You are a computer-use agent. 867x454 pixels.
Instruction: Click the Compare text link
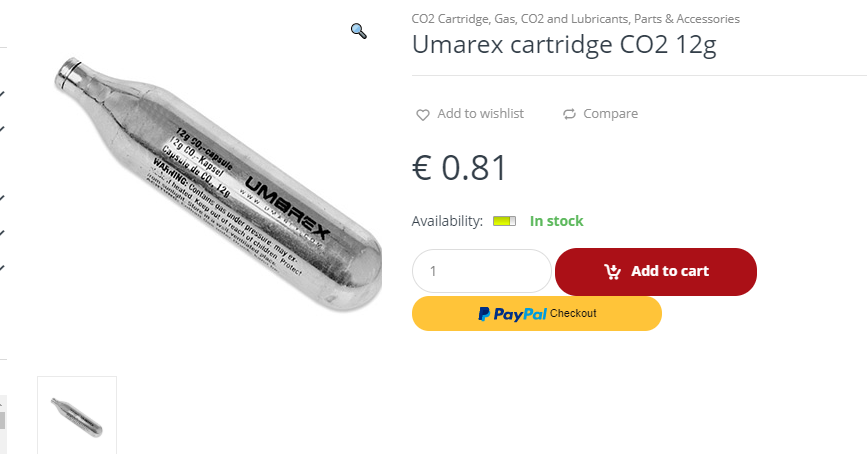tap(610, 113)
